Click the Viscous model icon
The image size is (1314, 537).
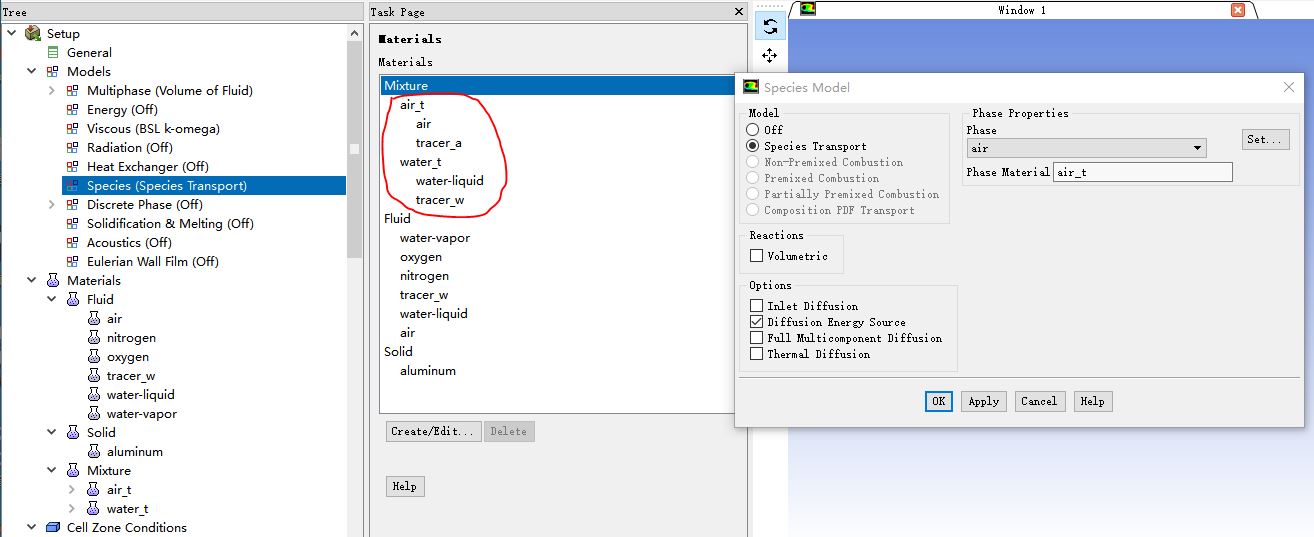[71, 128]
